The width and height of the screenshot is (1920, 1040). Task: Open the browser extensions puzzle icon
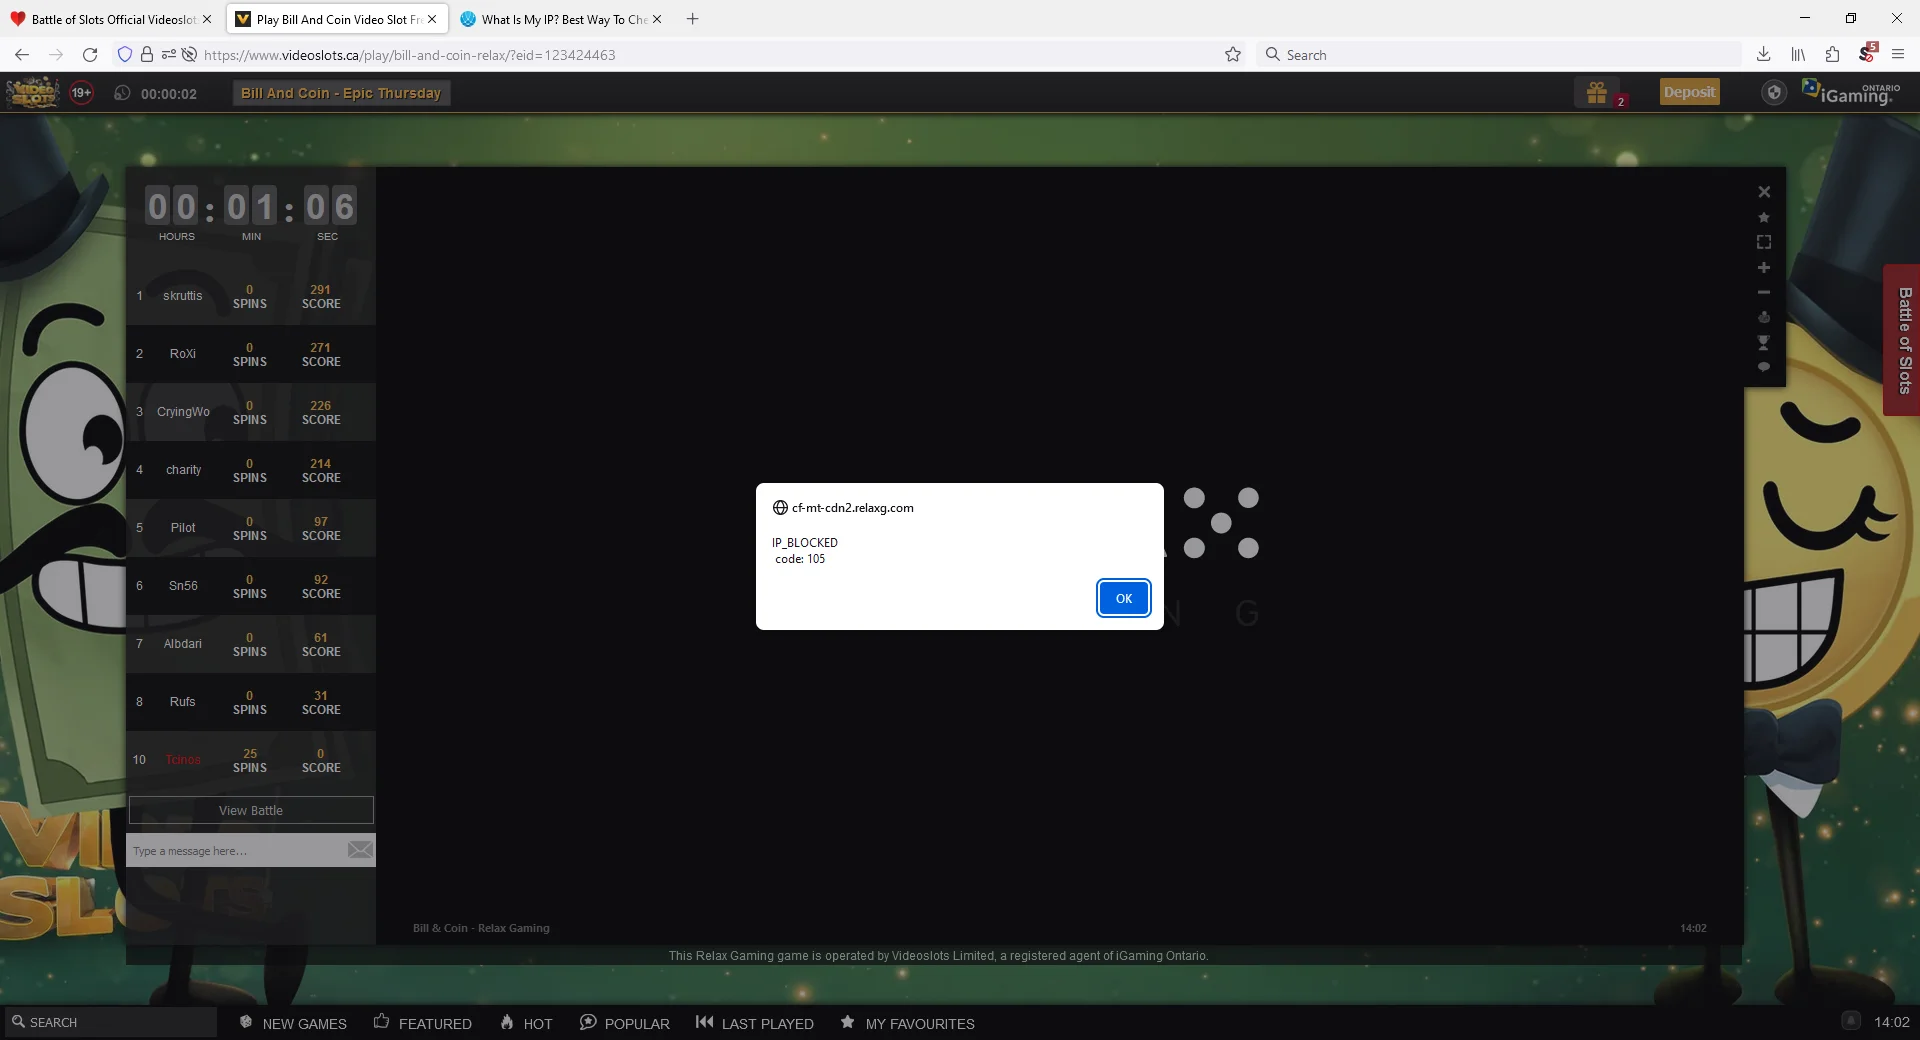[x=1832, y=55]
